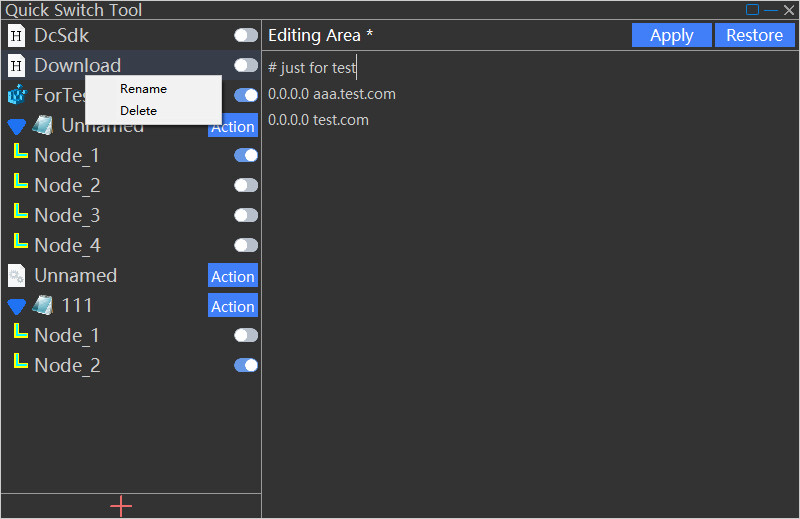Select the Node_3 tree item label
800x519 pixels.
coord(67,216)
